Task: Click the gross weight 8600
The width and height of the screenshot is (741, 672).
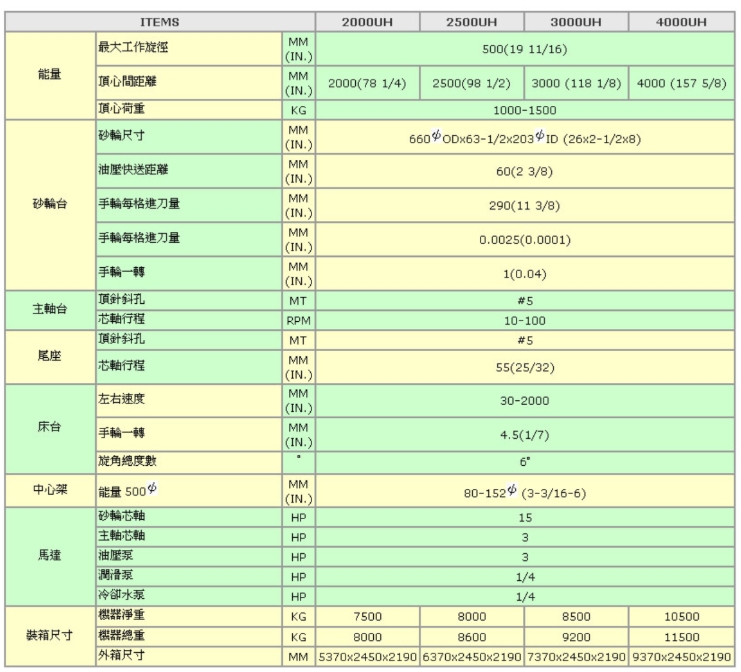Action: coord(472,638)
